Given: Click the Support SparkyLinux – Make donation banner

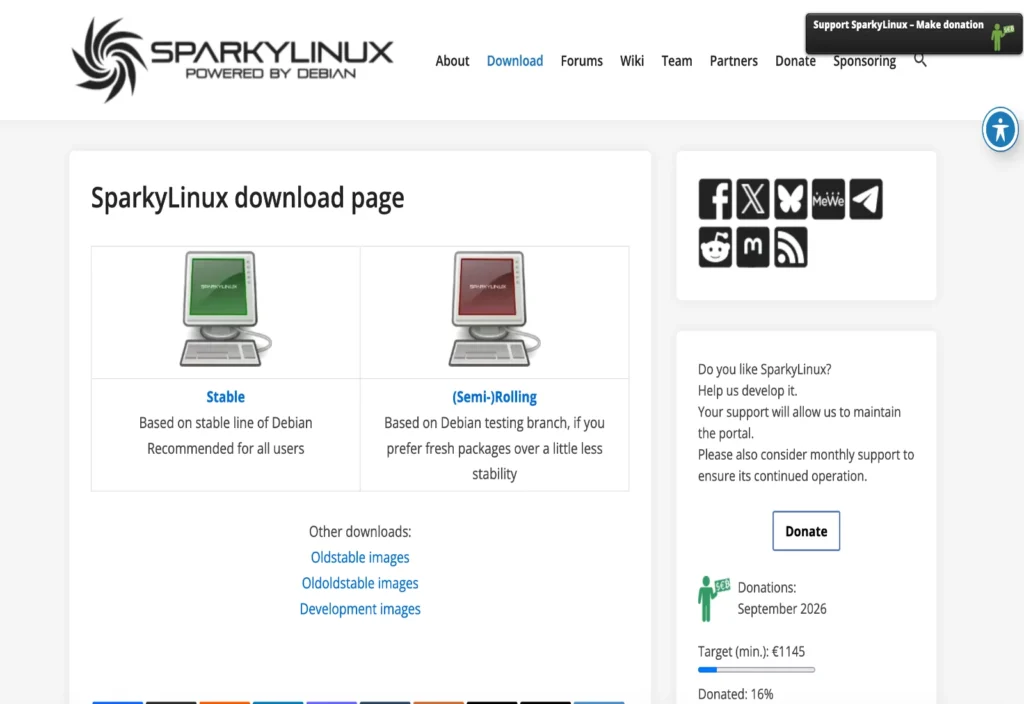Looking at the screenshot, I should point(913,33).
